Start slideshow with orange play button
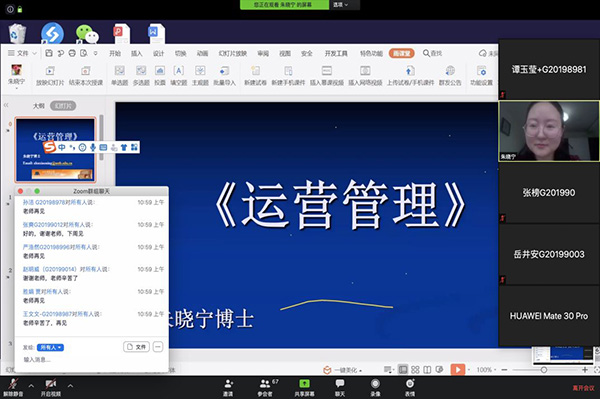 tap(457, 370)
